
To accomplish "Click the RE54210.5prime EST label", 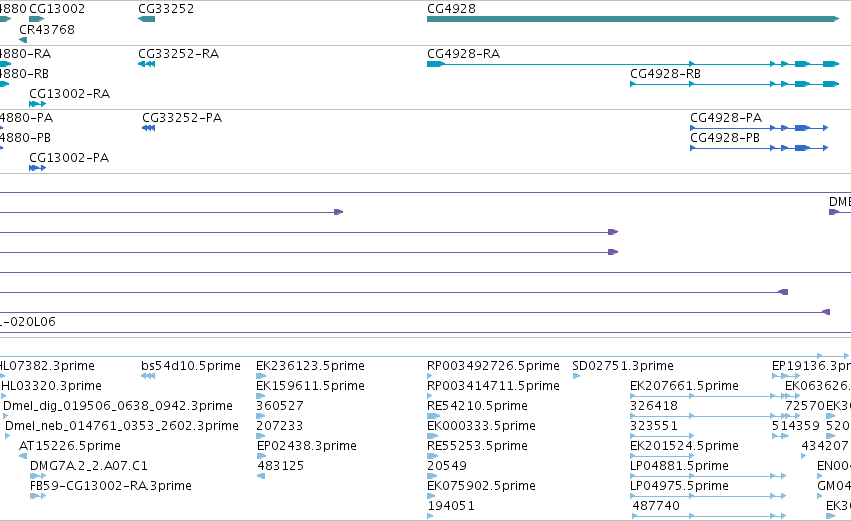I will pos(477,406).
